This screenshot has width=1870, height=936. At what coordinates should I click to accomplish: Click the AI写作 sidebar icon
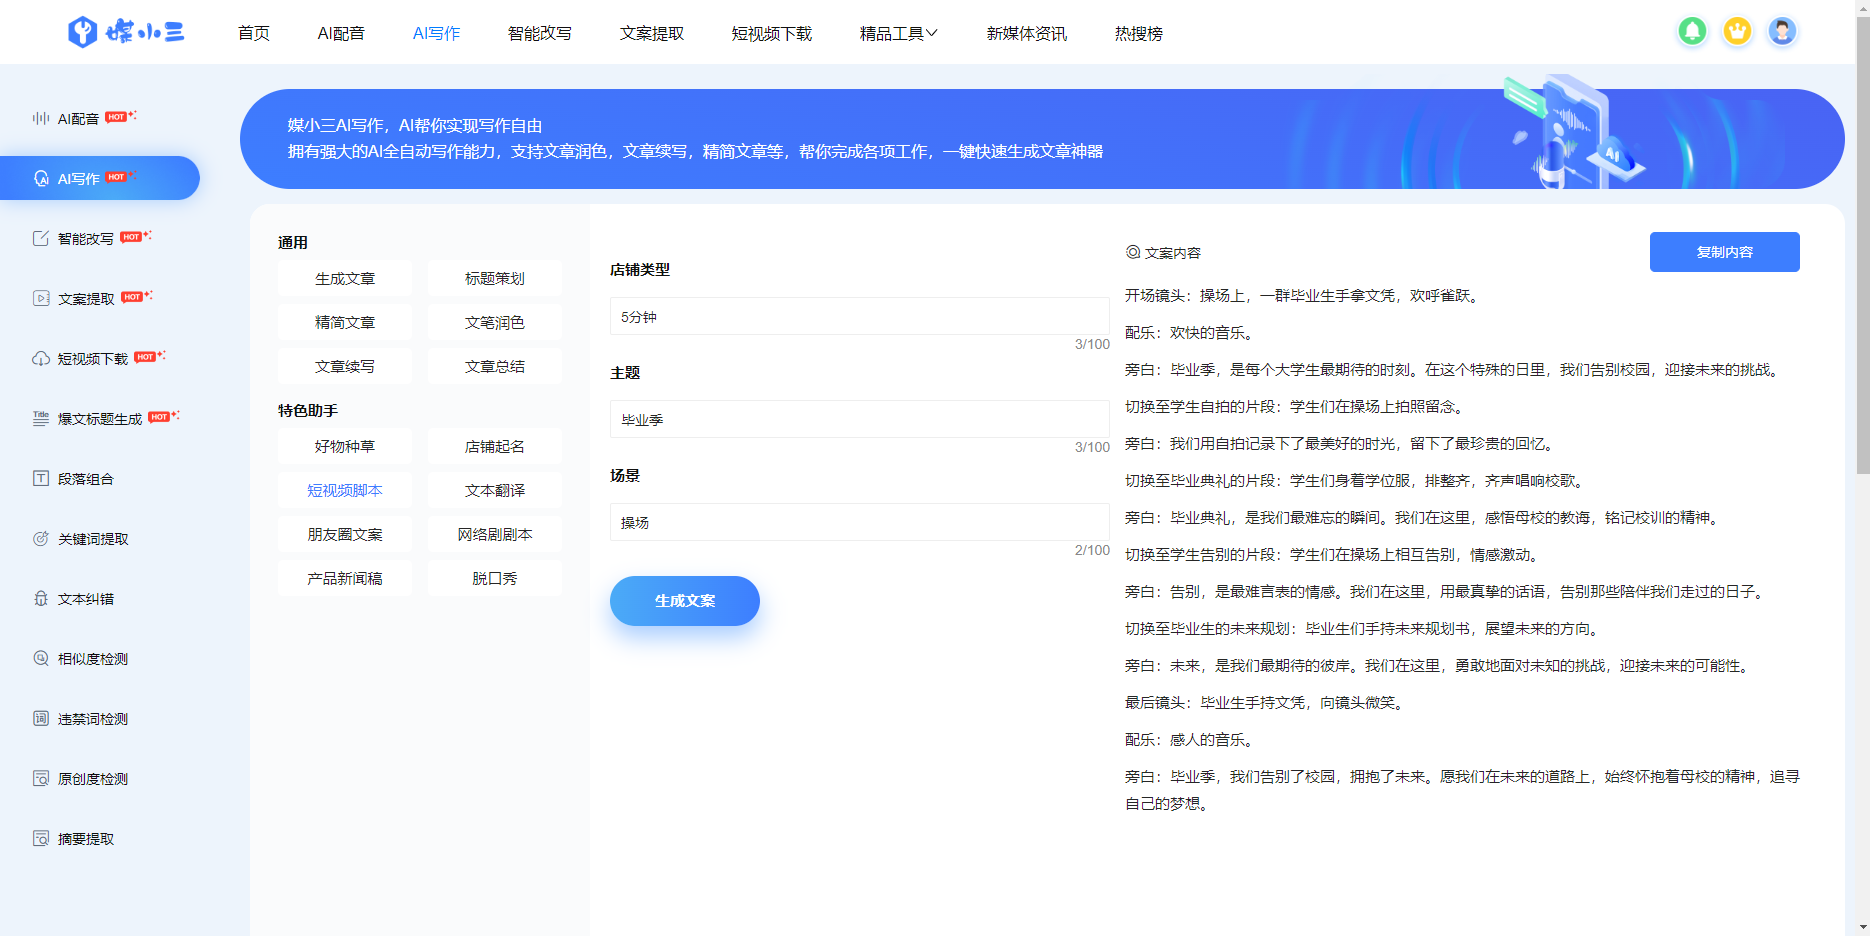(41, 178)
